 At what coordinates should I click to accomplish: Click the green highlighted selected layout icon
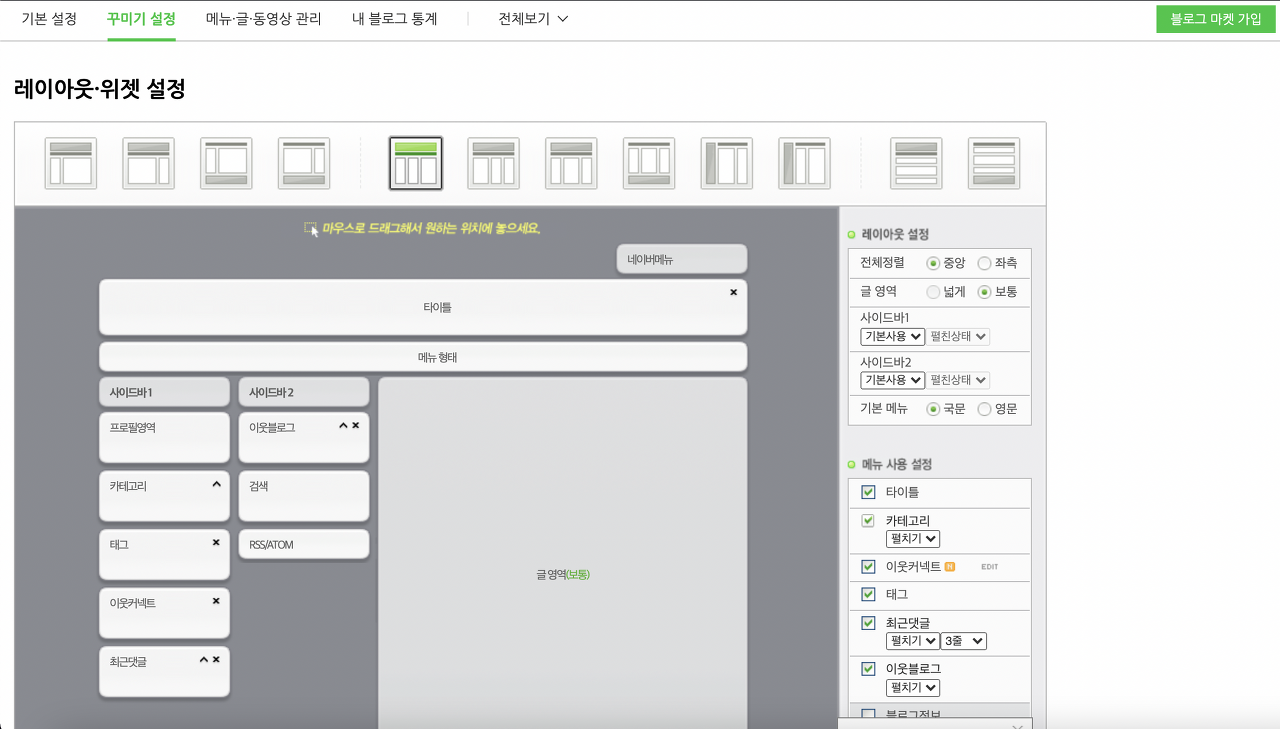415,163
